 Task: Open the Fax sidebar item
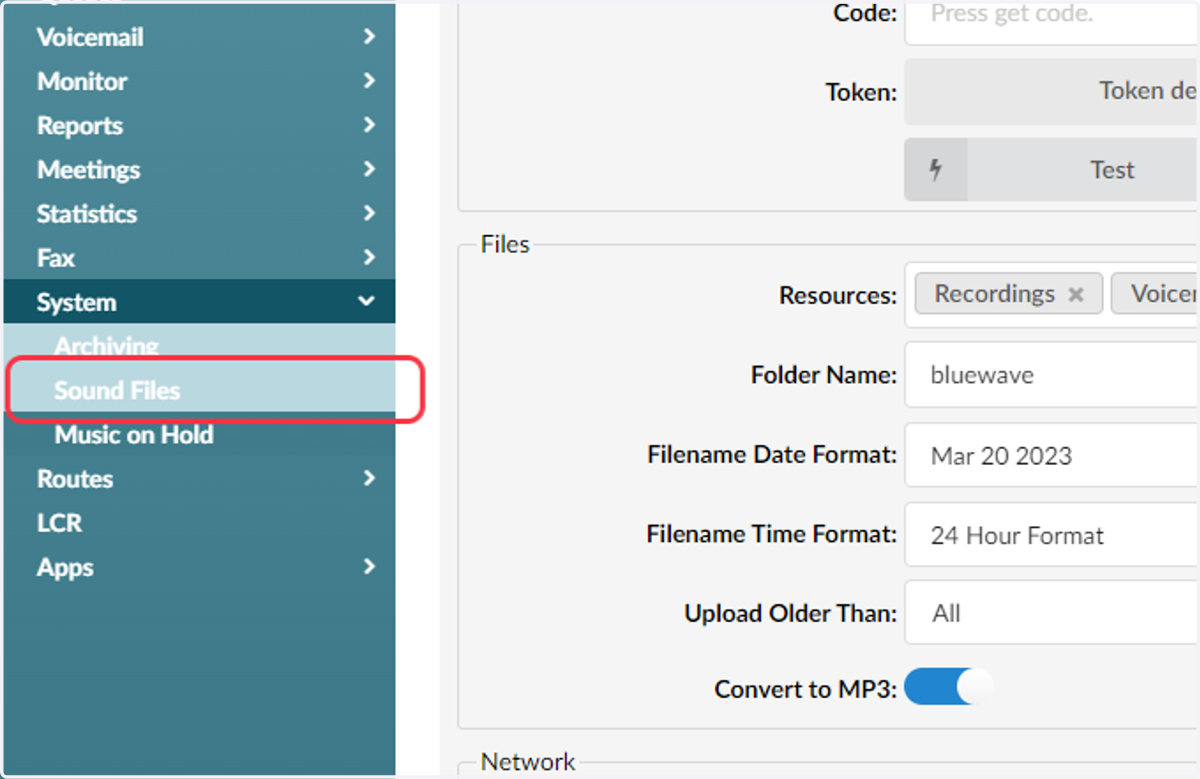click(200, 257)
